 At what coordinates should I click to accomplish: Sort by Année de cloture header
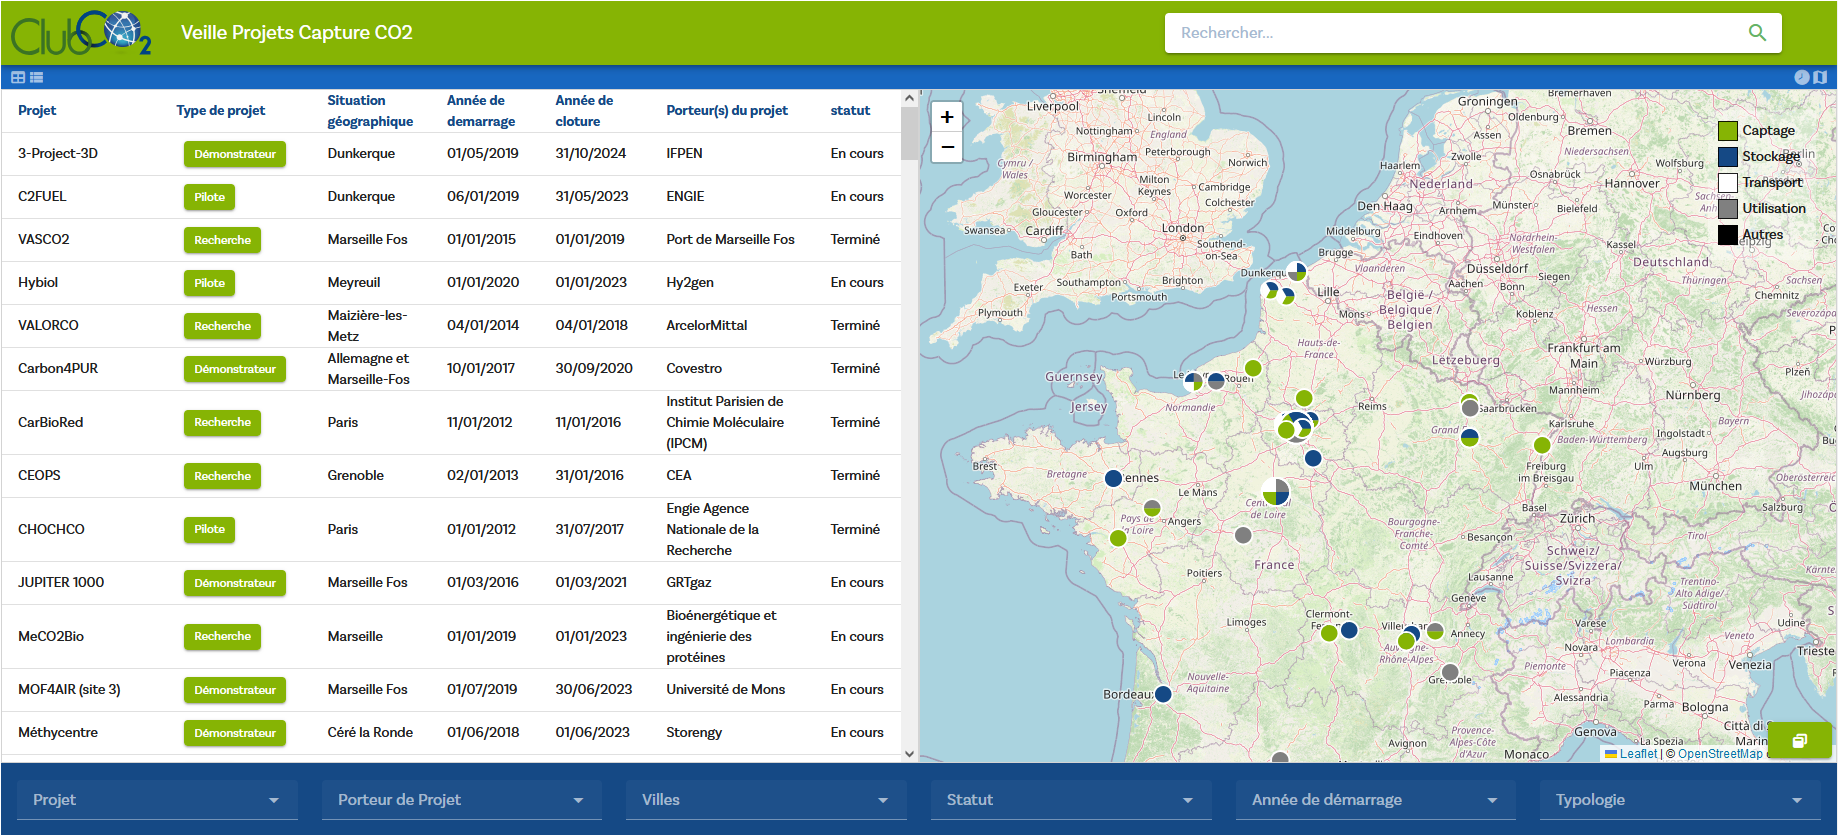click(x=584, y=111)
